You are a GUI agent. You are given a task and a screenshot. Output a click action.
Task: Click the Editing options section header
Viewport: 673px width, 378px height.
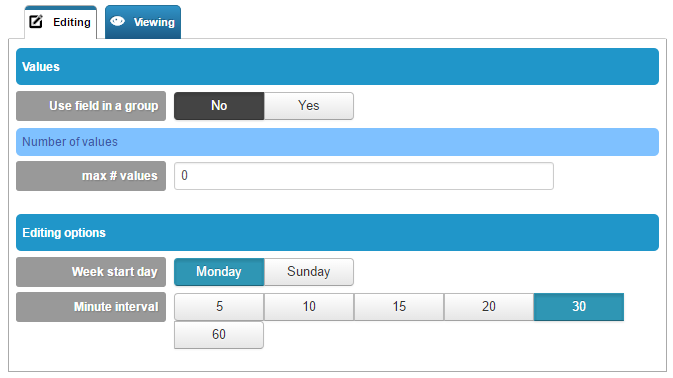[x=337, y=233]
